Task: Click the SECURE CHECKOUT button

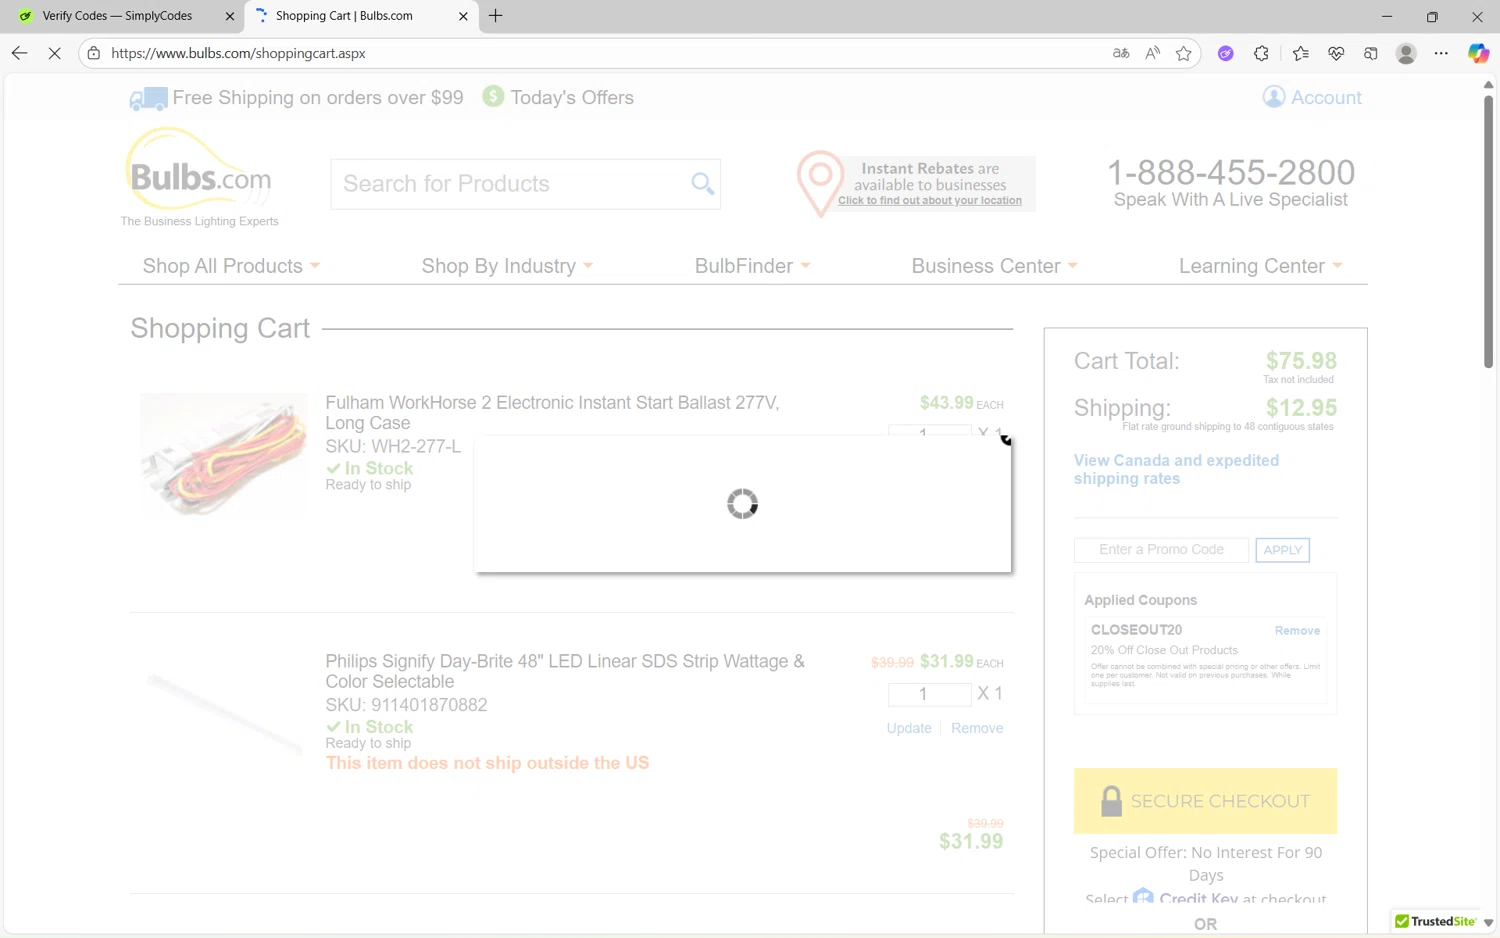Action: click(1205, 801)
